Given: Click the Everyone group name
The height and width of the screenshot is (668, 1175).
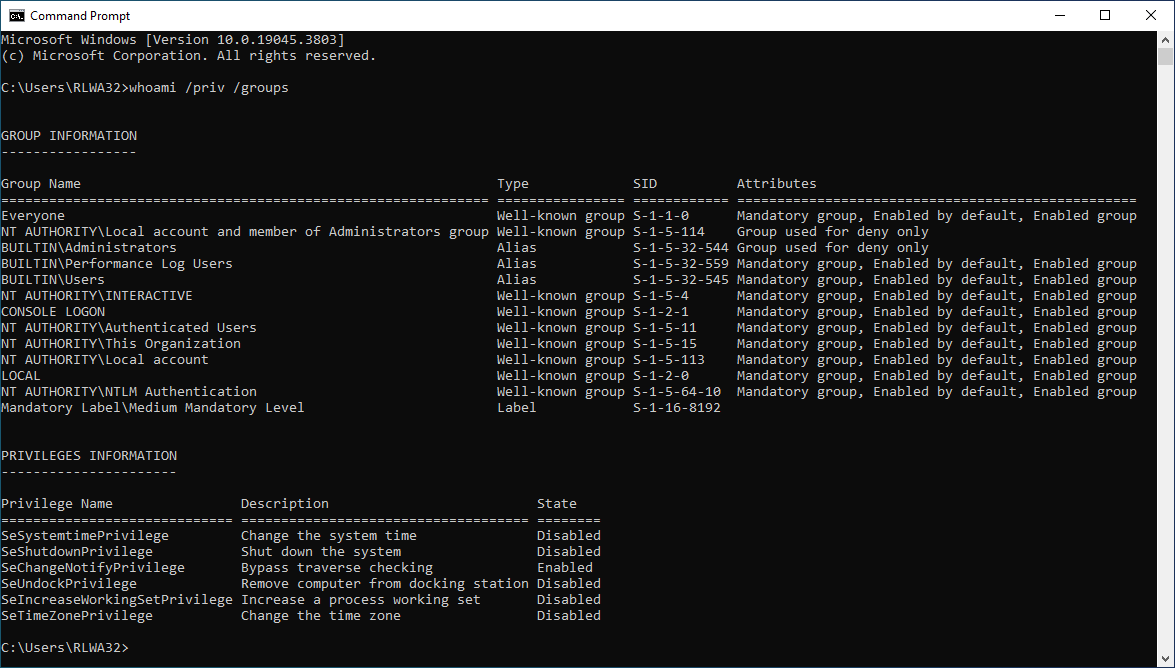Looking at the screenshot, I should coord(33,215).
